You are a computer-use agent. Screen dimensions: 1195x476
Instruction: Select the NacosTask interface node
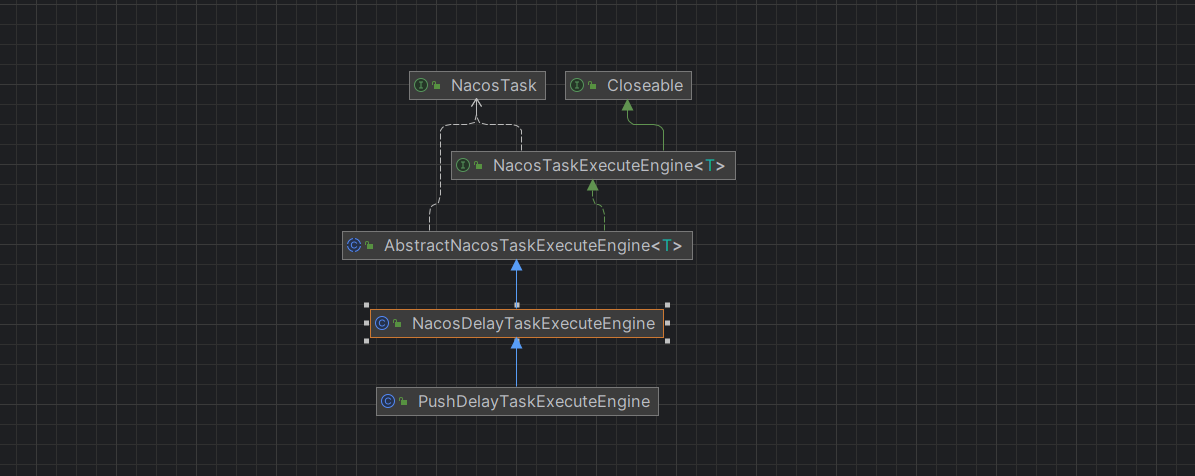[x=477, y=85]
